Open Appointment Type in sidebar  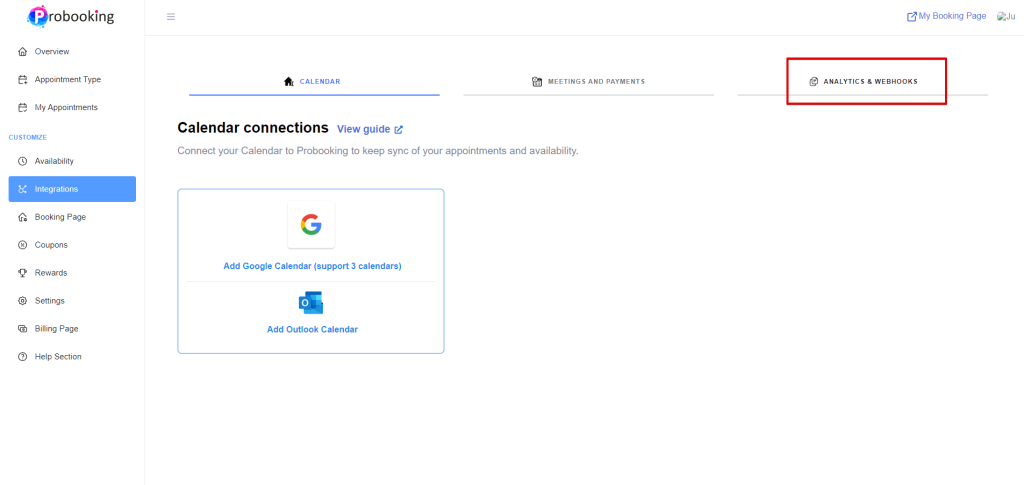click(67, 79)
